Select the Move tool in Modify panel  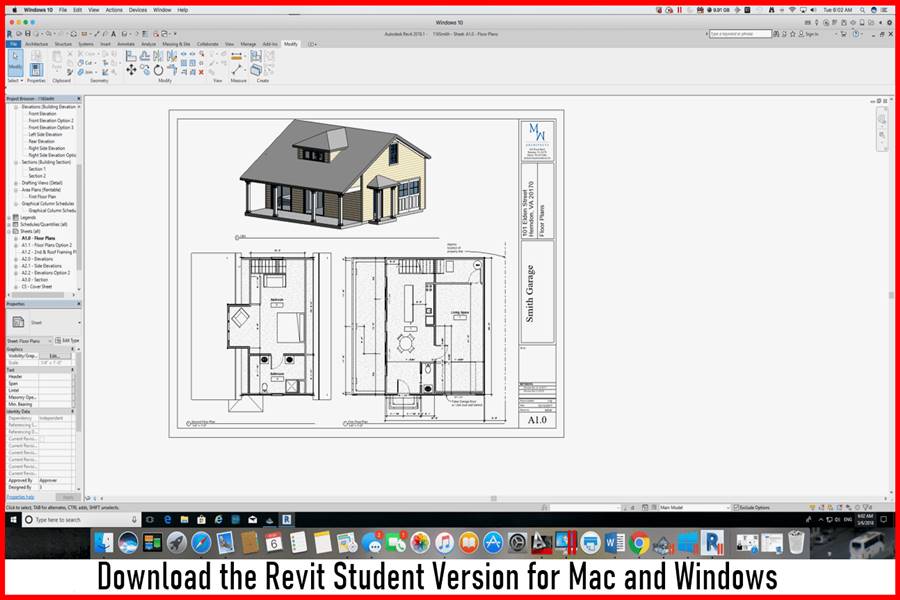click(x=131, y=70)
